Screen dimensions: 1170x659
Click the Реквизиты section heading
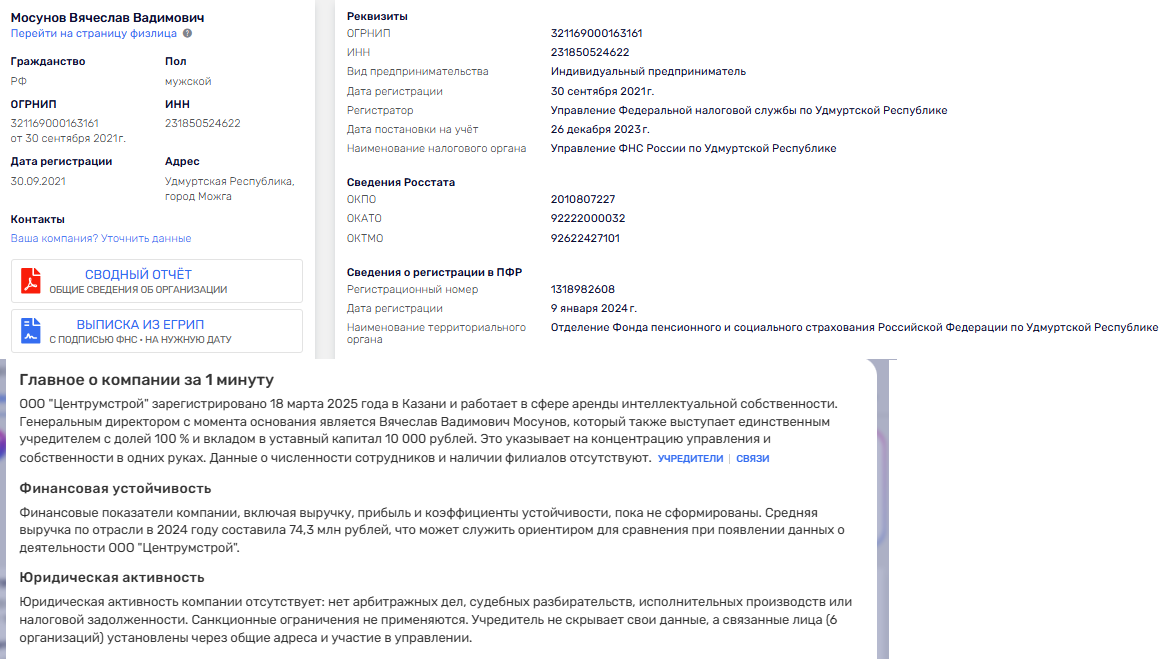click(377, 16)
